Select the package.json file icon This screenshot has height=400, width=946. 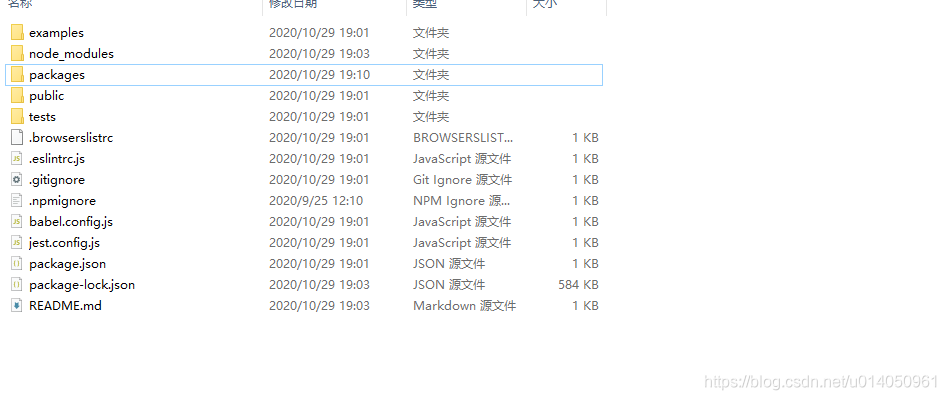pyautogui.click(x=17, y=264)
